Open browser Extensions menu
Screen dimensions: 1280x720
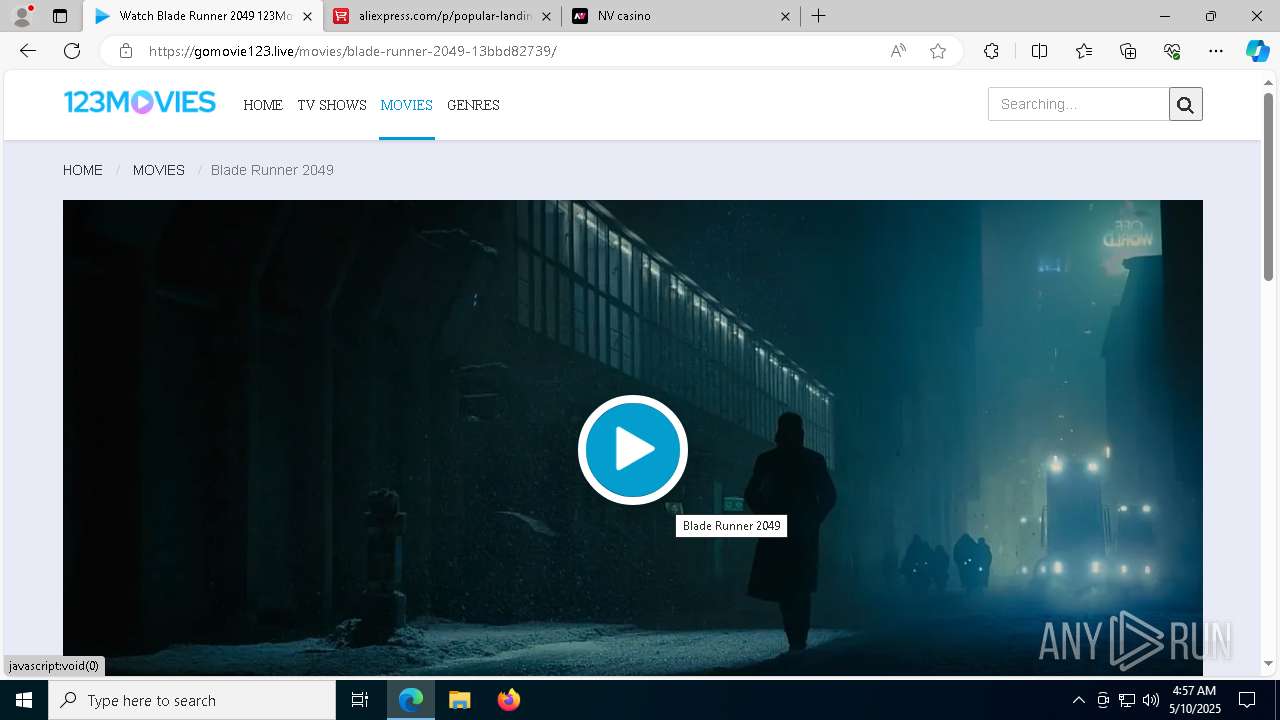pos(991,51)
